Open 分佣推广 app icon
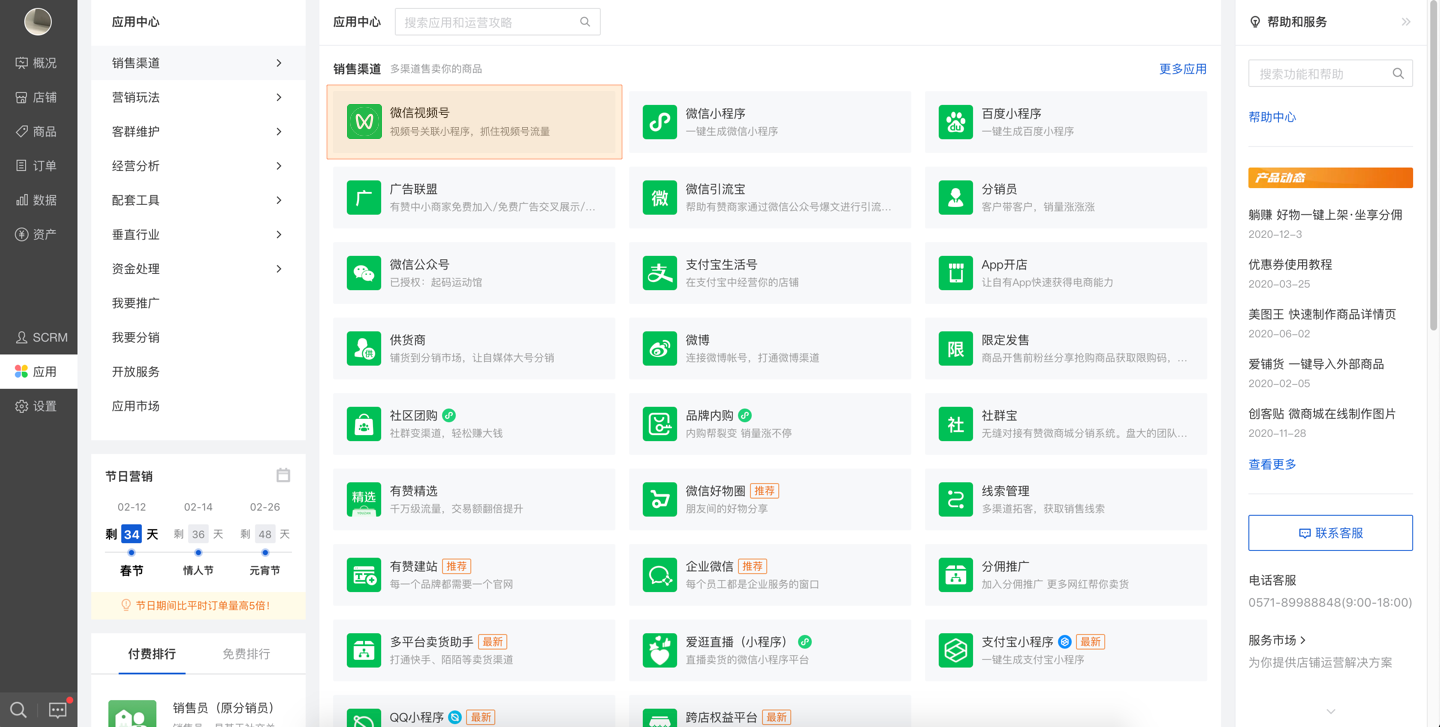This screenshot has width=1440, height=727. (x=956, y=575)
